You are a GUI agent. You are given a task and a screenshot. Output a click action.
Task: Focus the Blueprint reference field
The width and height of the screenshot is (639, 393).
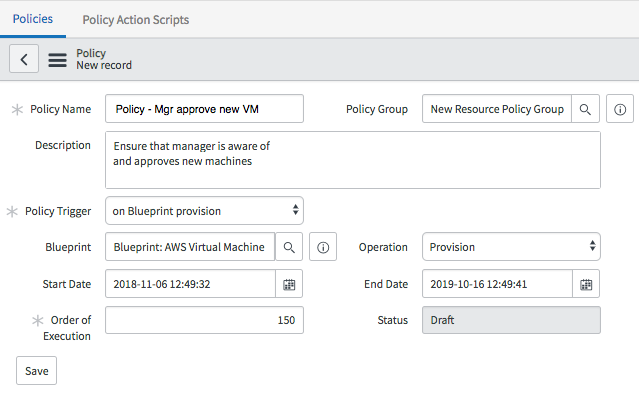[190, 247]
